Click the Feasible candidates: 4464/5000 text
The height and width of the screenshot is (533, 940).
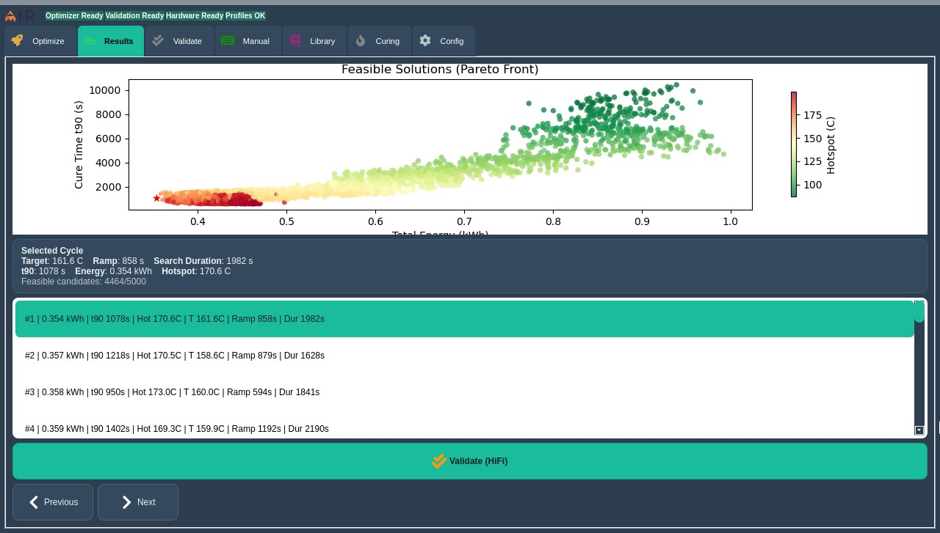point(83,281)
